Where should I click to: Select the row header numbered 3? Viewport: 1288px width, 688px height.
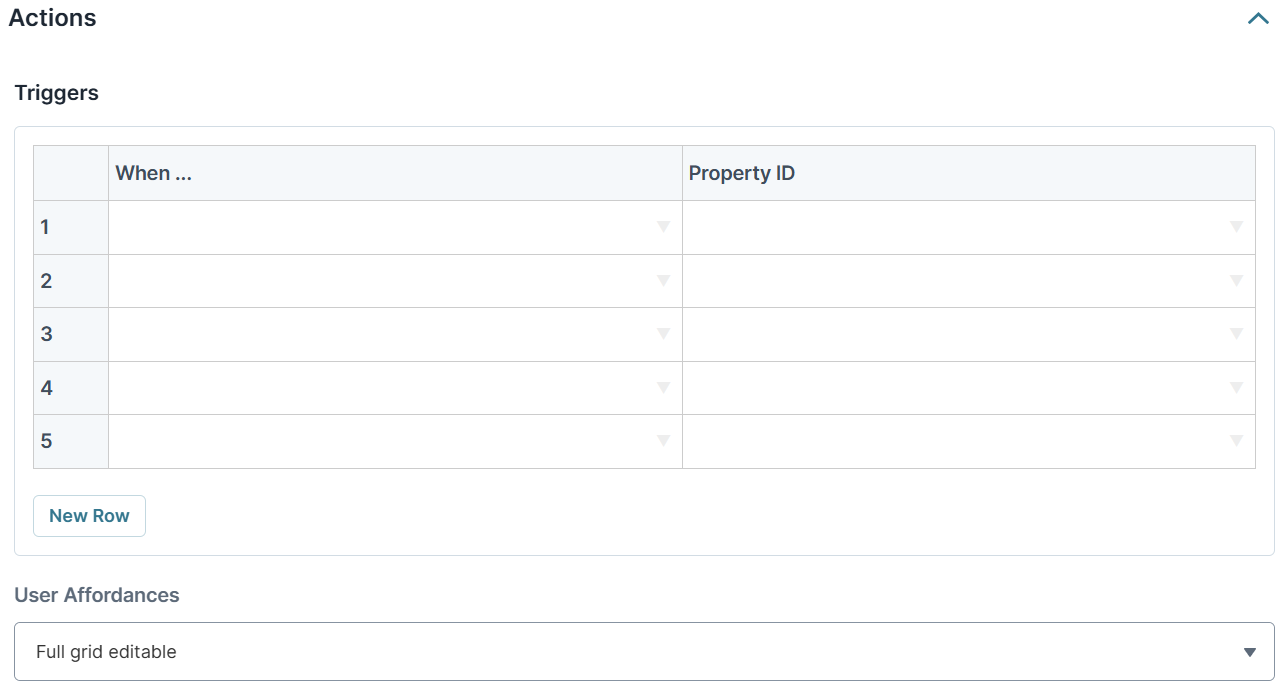click(x=70, y=334)
